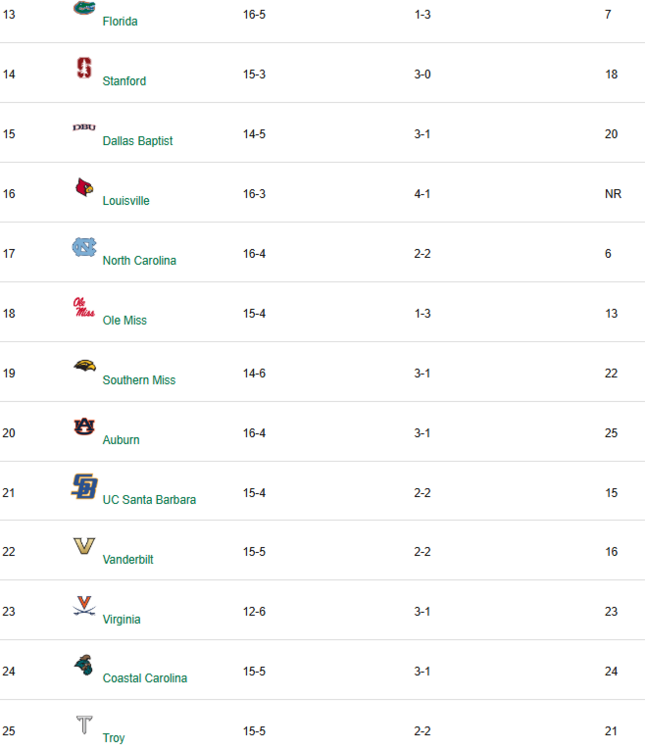Click the Dallas Baptist DBU logo
The height and width of the screenshot is (750, 645).
[x=84, y=128]
